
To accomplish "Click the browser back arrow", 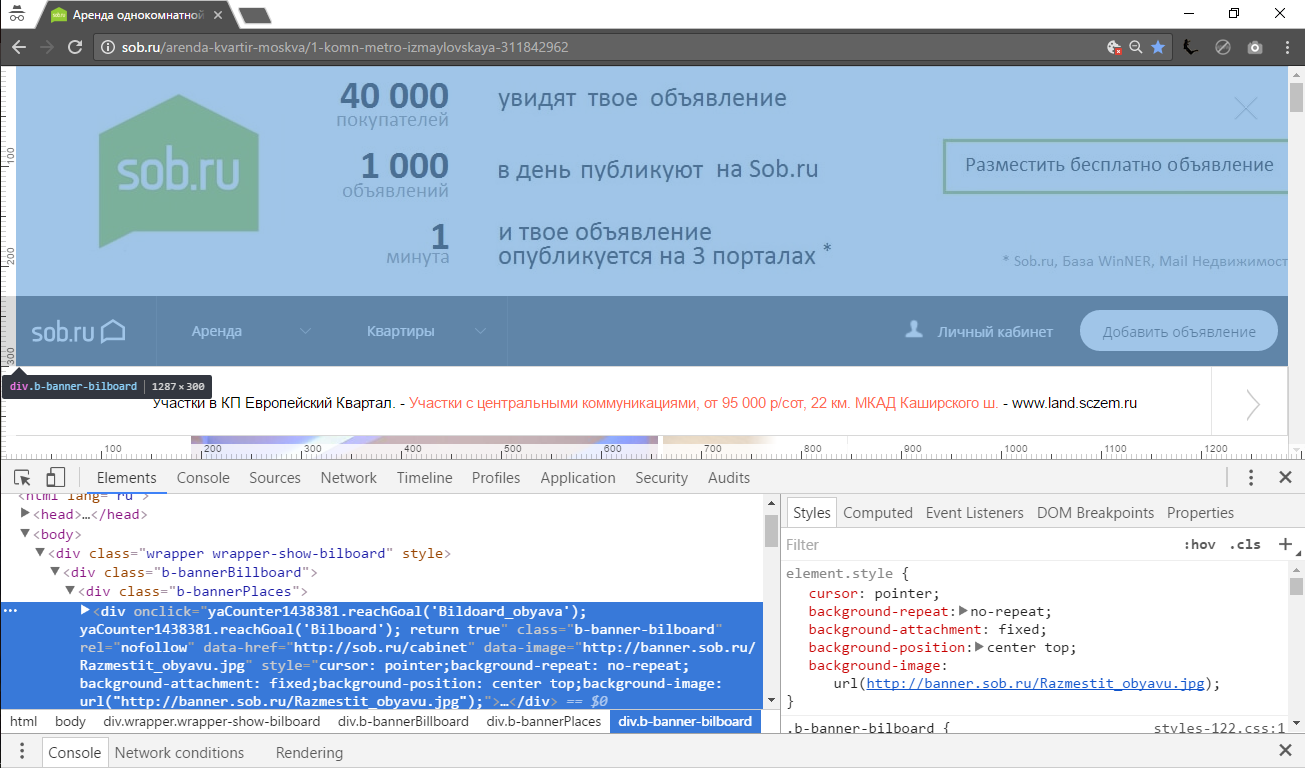I will [x=18, y=47].
